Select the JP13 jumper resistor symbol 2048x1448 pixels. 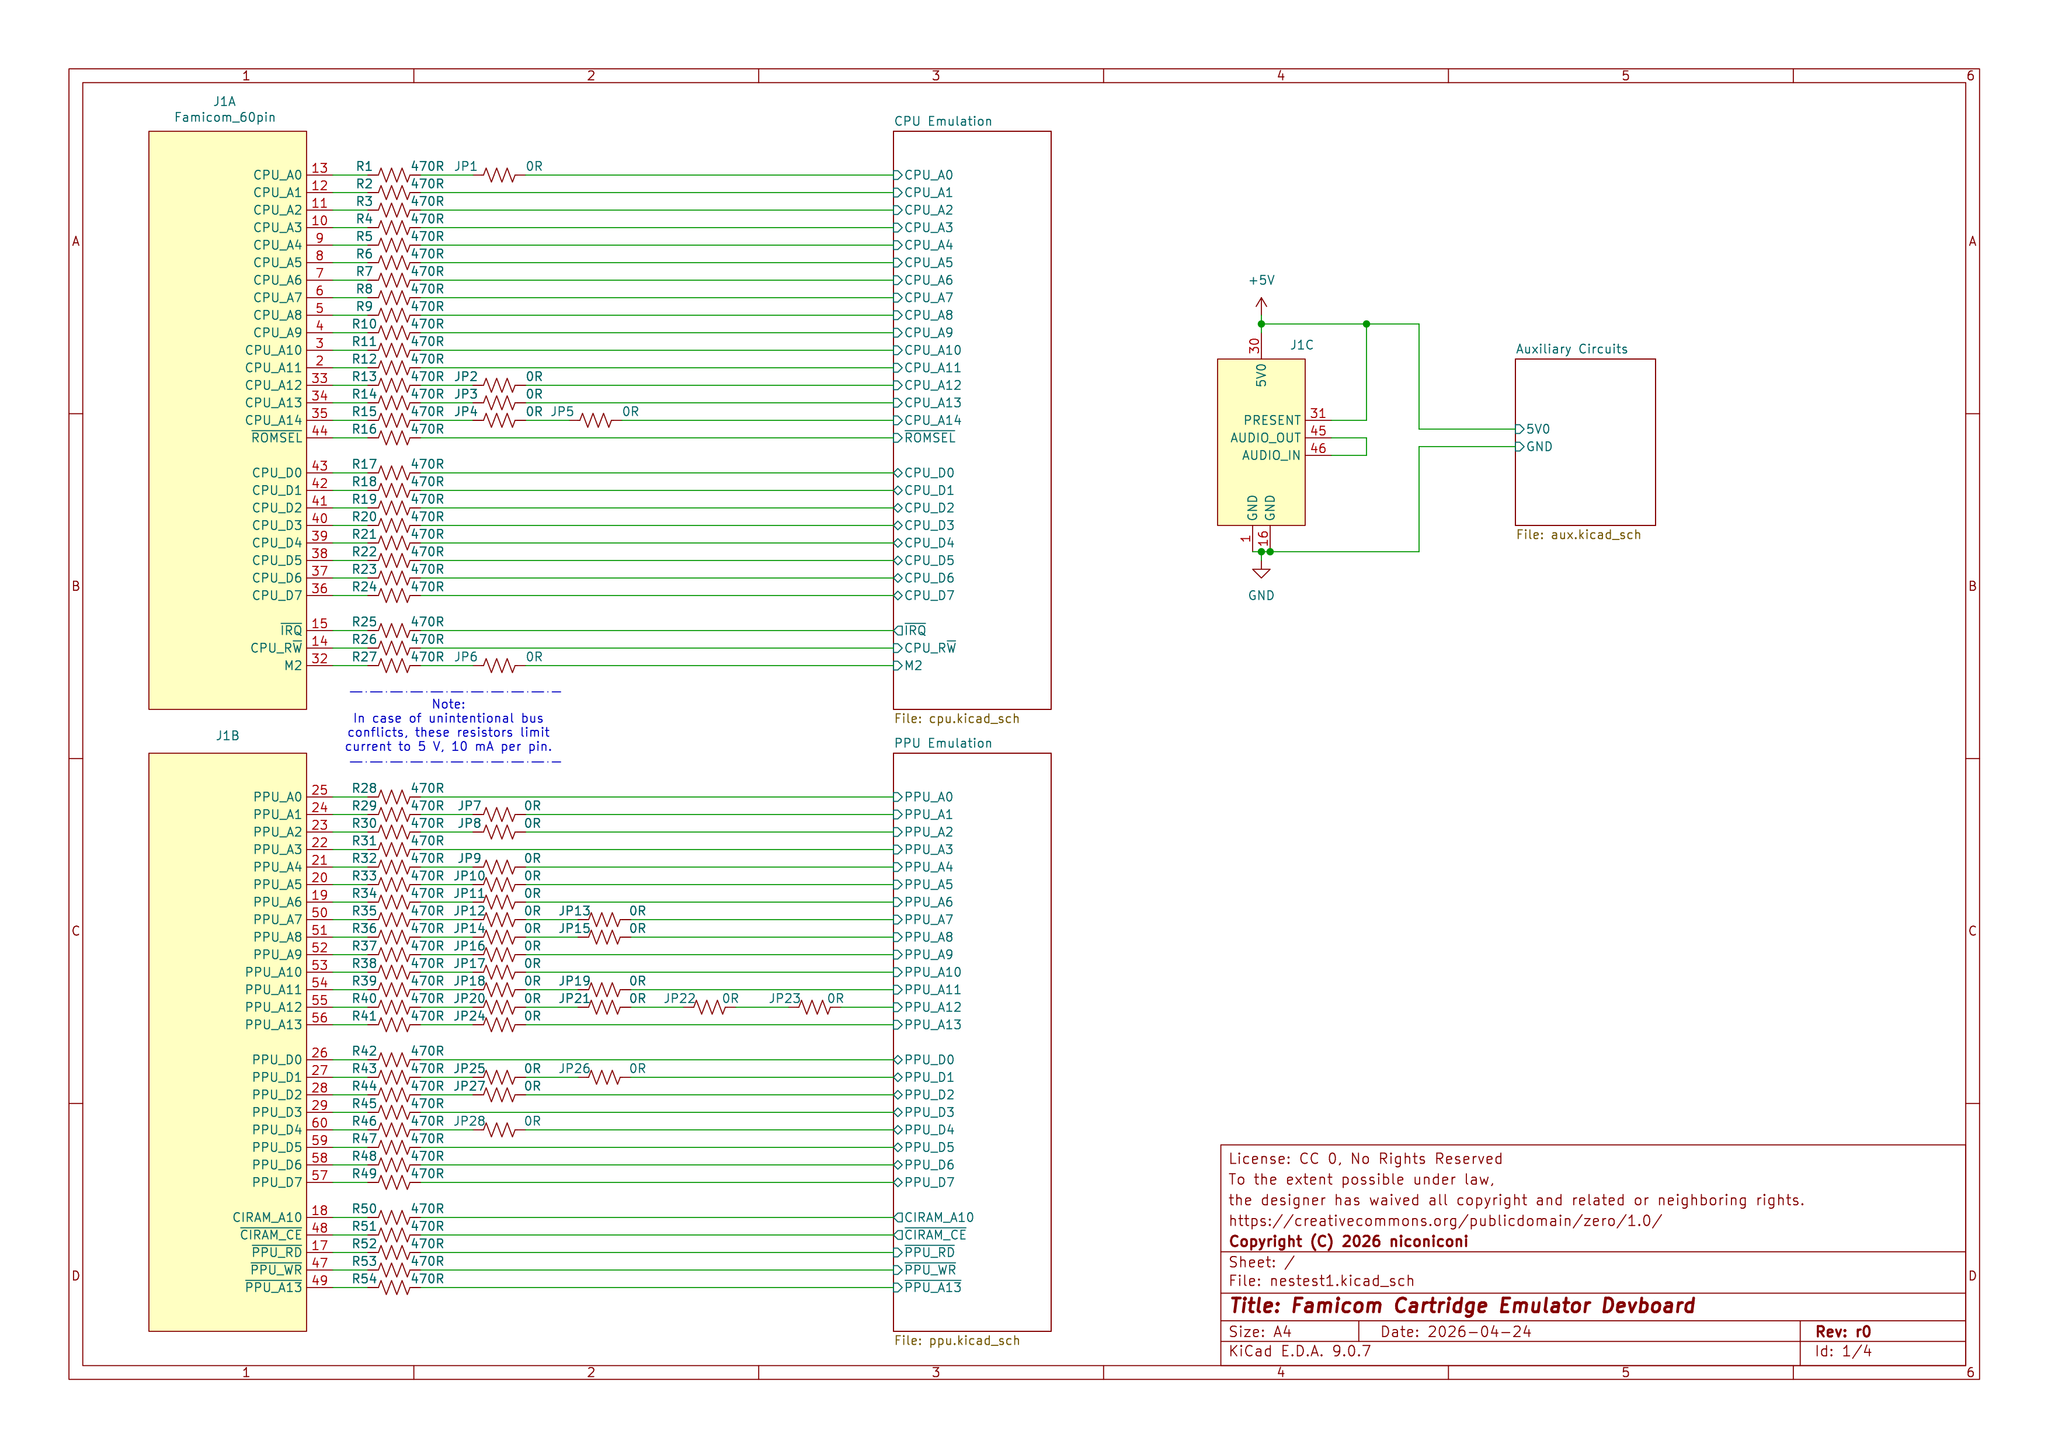[605, 919]
